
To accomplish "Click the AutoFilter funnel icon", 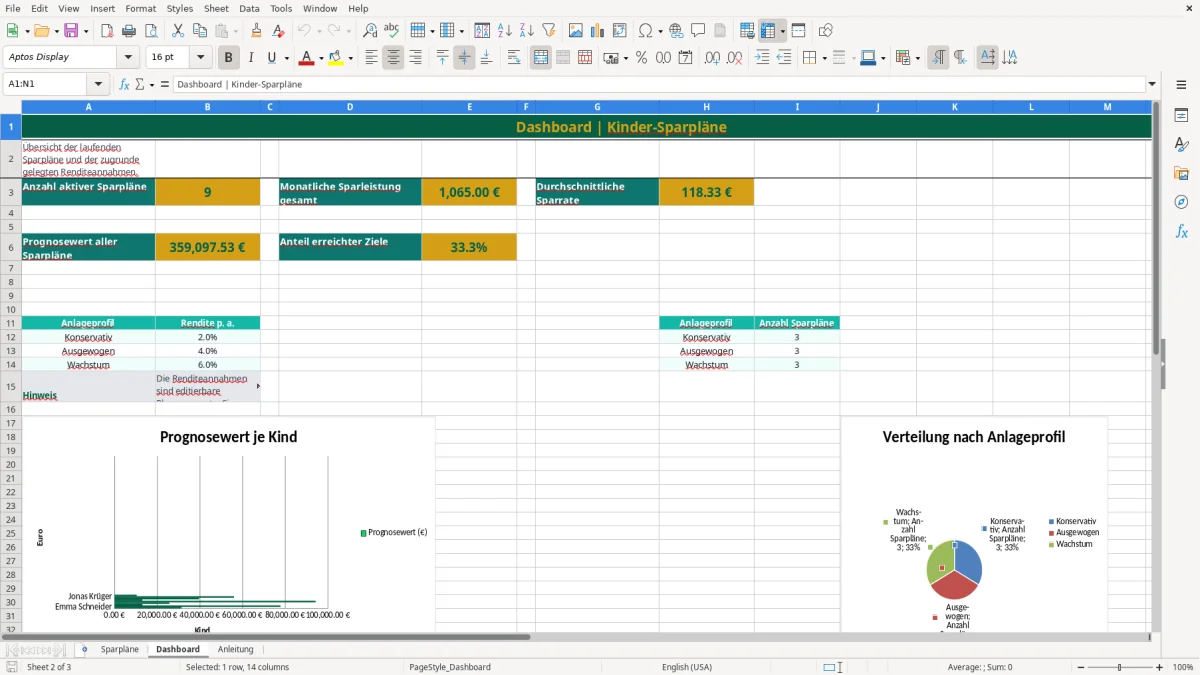I will pyautogui.click(x=549, y=31).
